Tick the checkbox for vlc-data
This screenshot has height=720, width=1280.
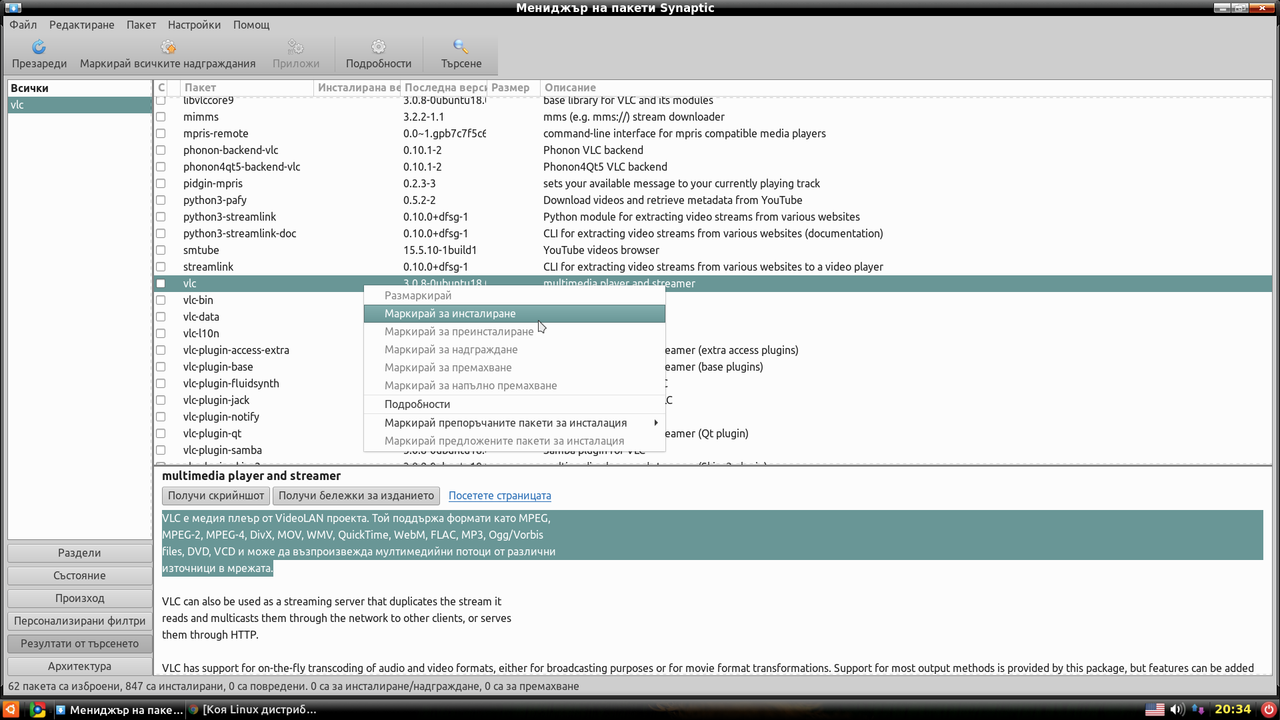pos(160,317)
